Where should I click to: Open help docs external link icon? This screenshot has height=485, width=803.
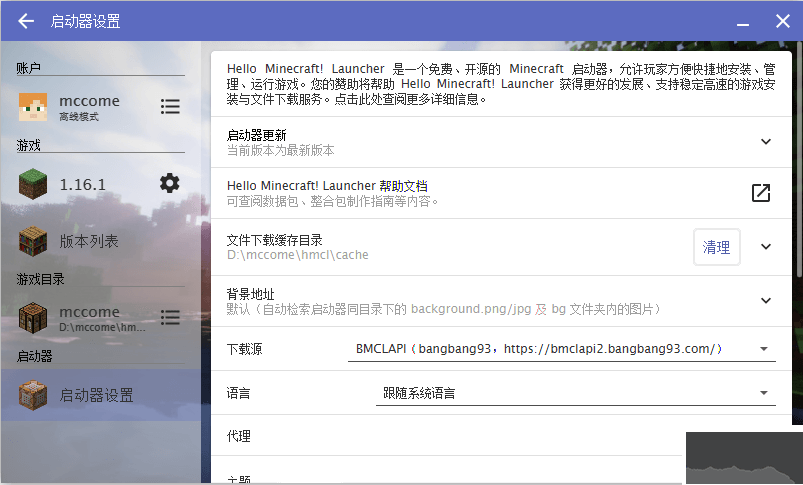click(x=760, y=193)
